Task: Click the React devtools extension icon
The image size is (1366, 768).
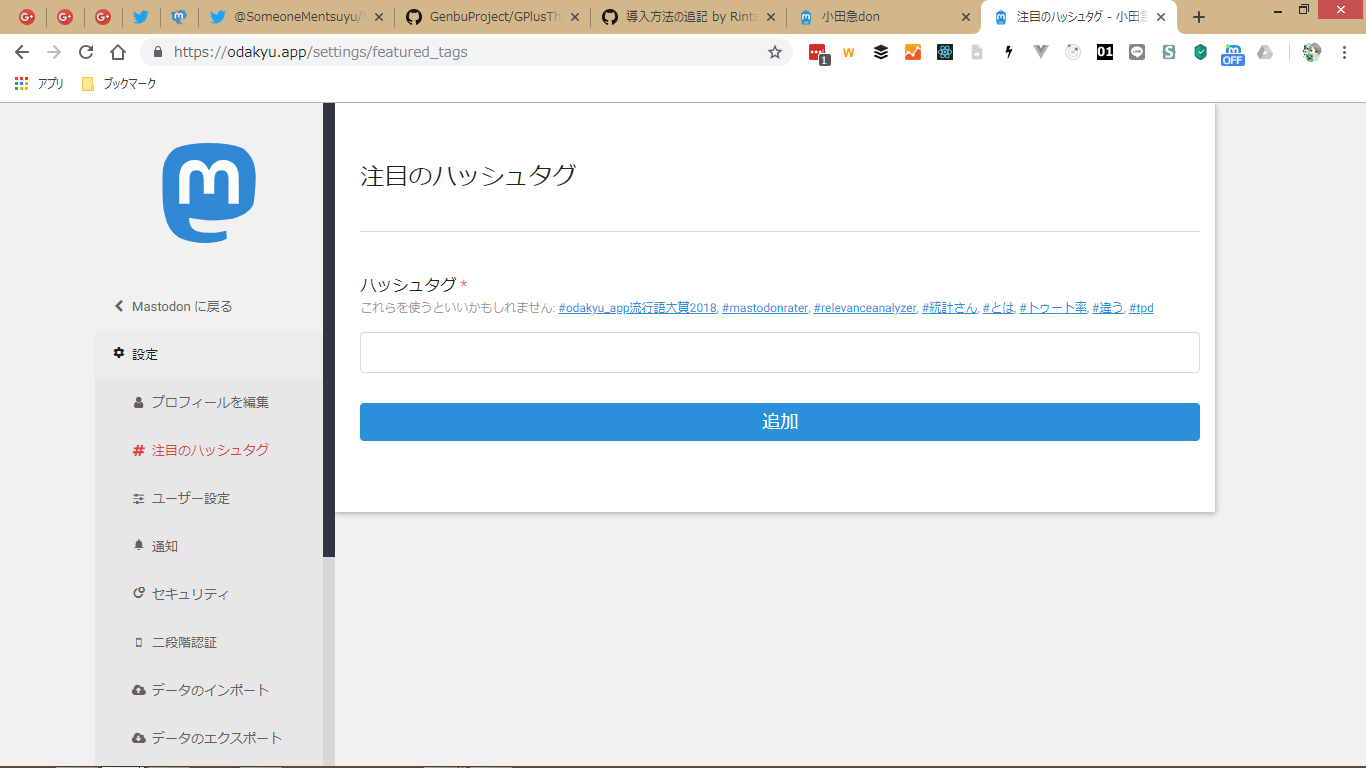Action: (945, 52)
